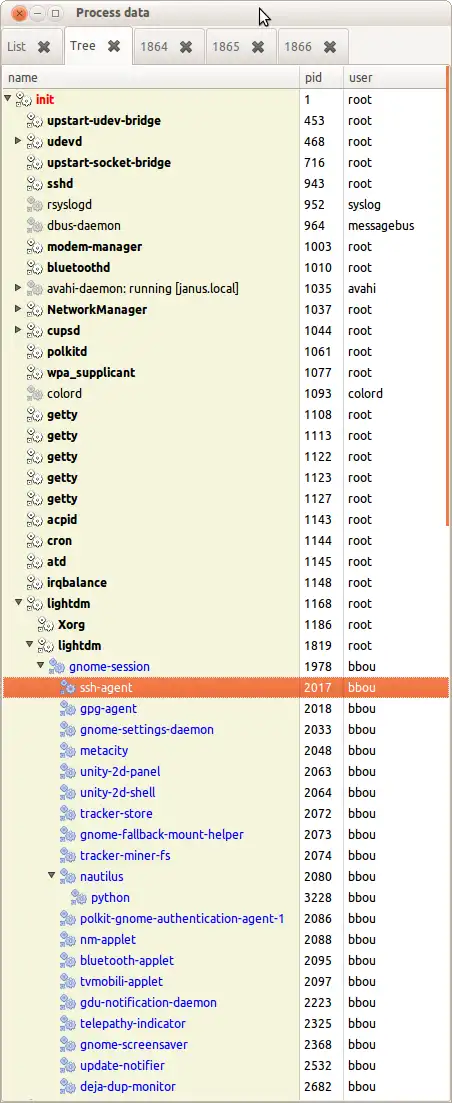Viewport: 452px width, 1103px height.
Task: Select the telepathy-indicator row
Action: [x=224, y=1024]
